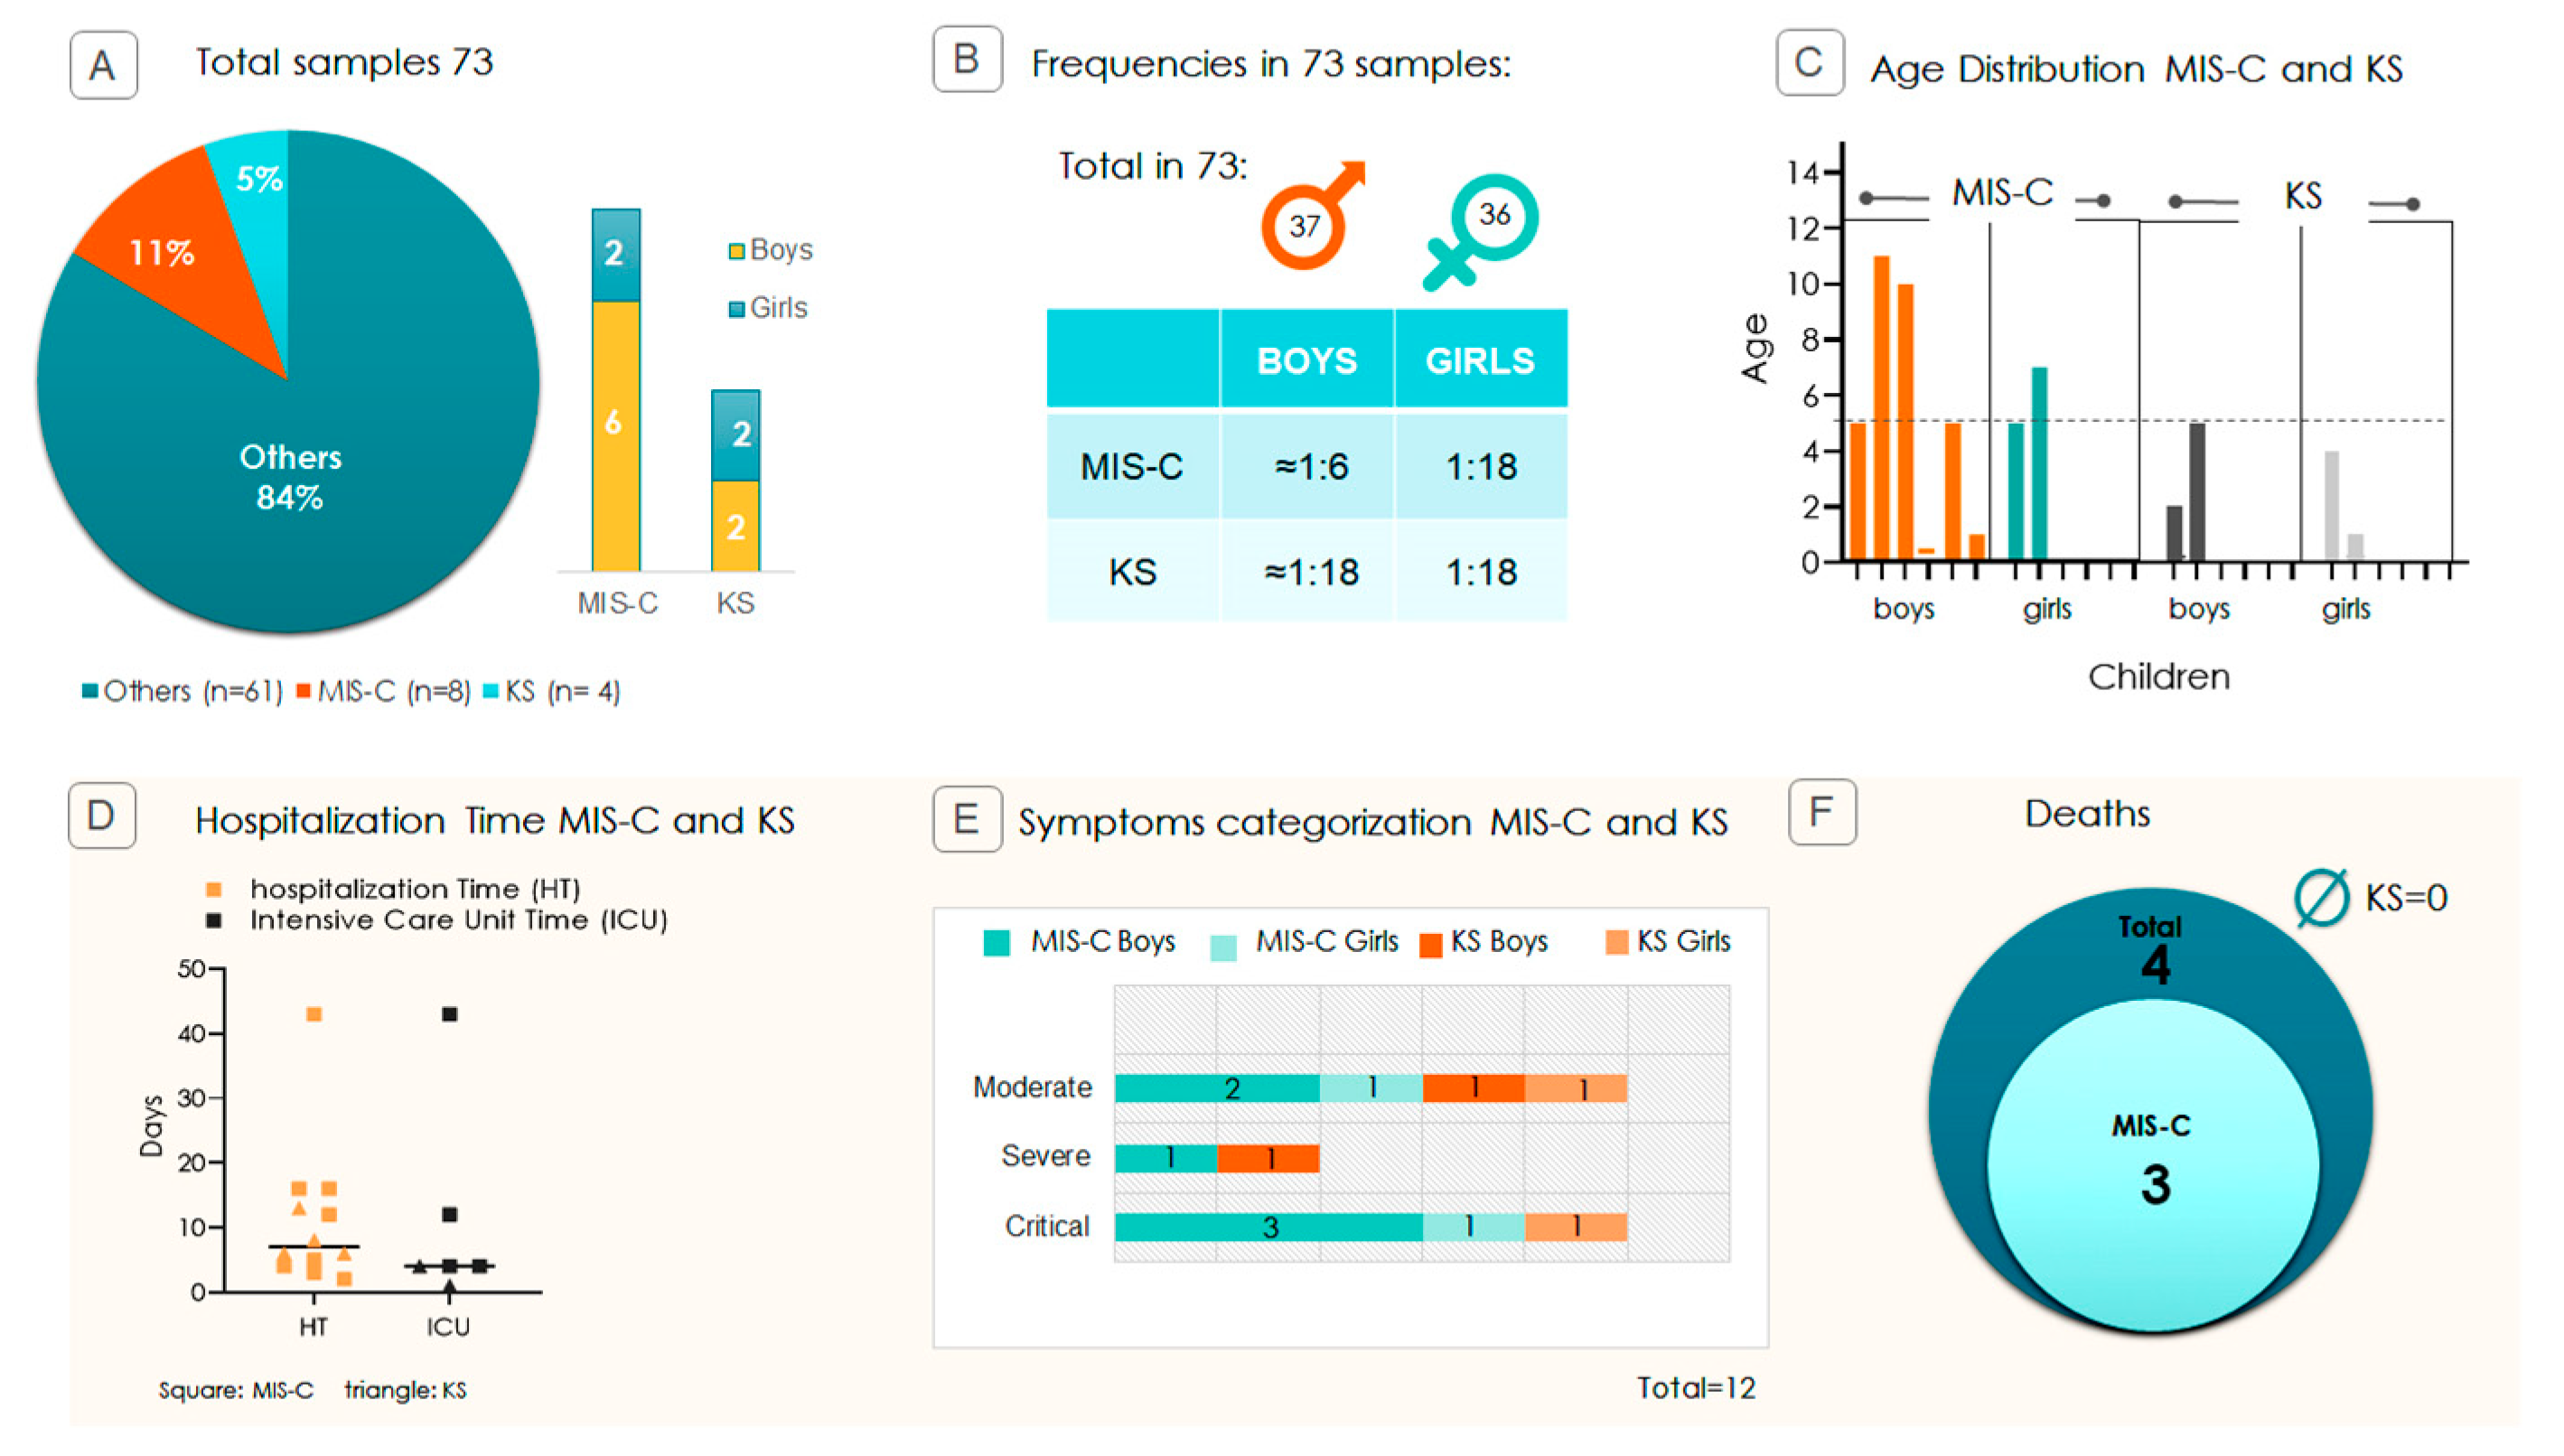Click the Critical KS Girls segment
The width and height of the screenshot is (2564, 1456).
click(x=1576, y=1227)
